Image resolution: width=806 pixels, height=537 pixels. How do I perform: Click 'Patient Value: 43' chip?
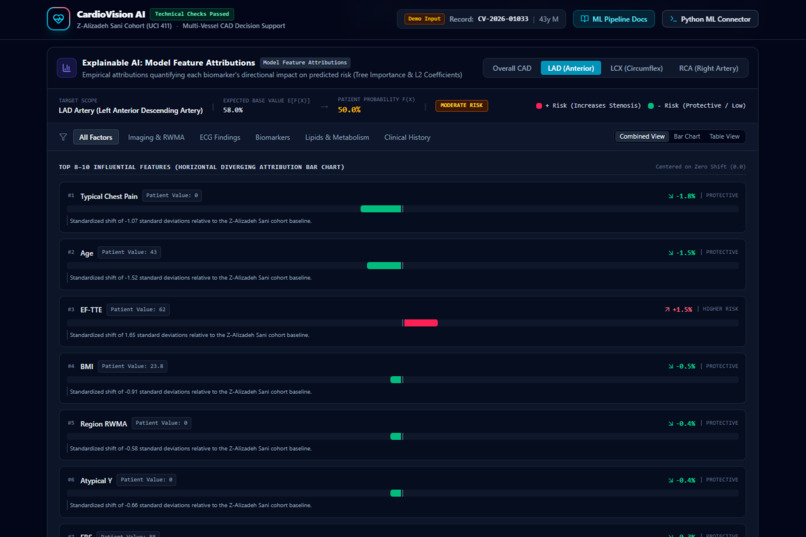click(x=129, y=252)
